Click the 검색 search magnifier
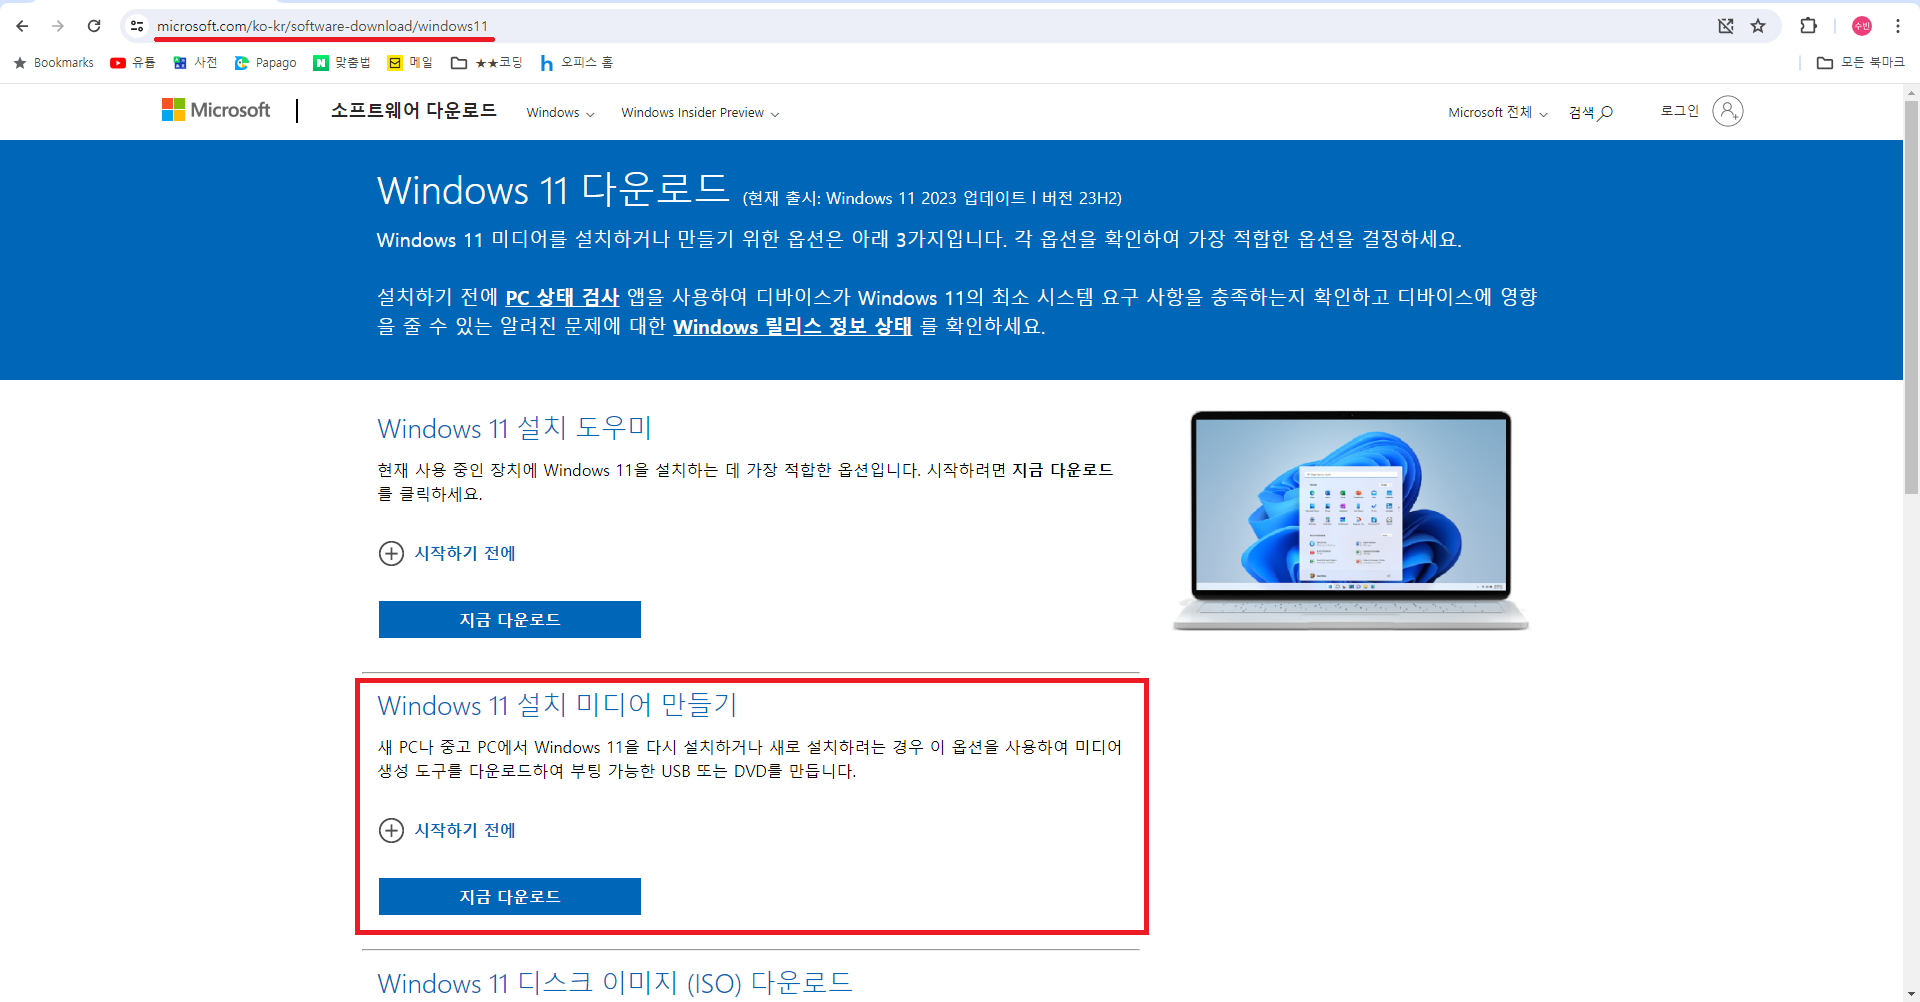This screenshot has height=1002, width=1920. [1591, 113]
